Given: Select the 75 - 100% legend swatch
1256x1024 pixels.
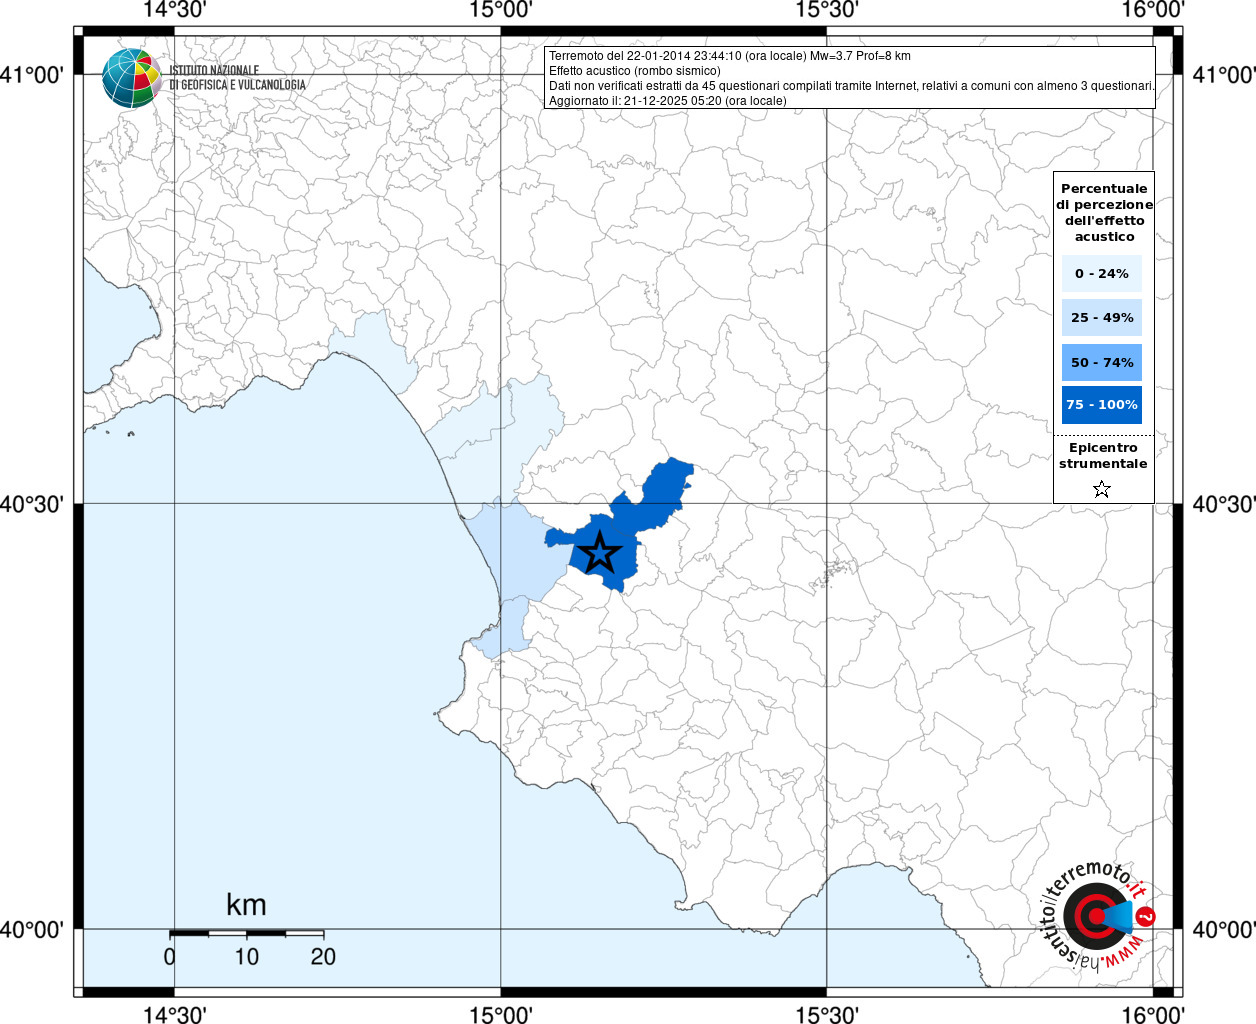Looking at the screenshot, I should point(1102,404).
